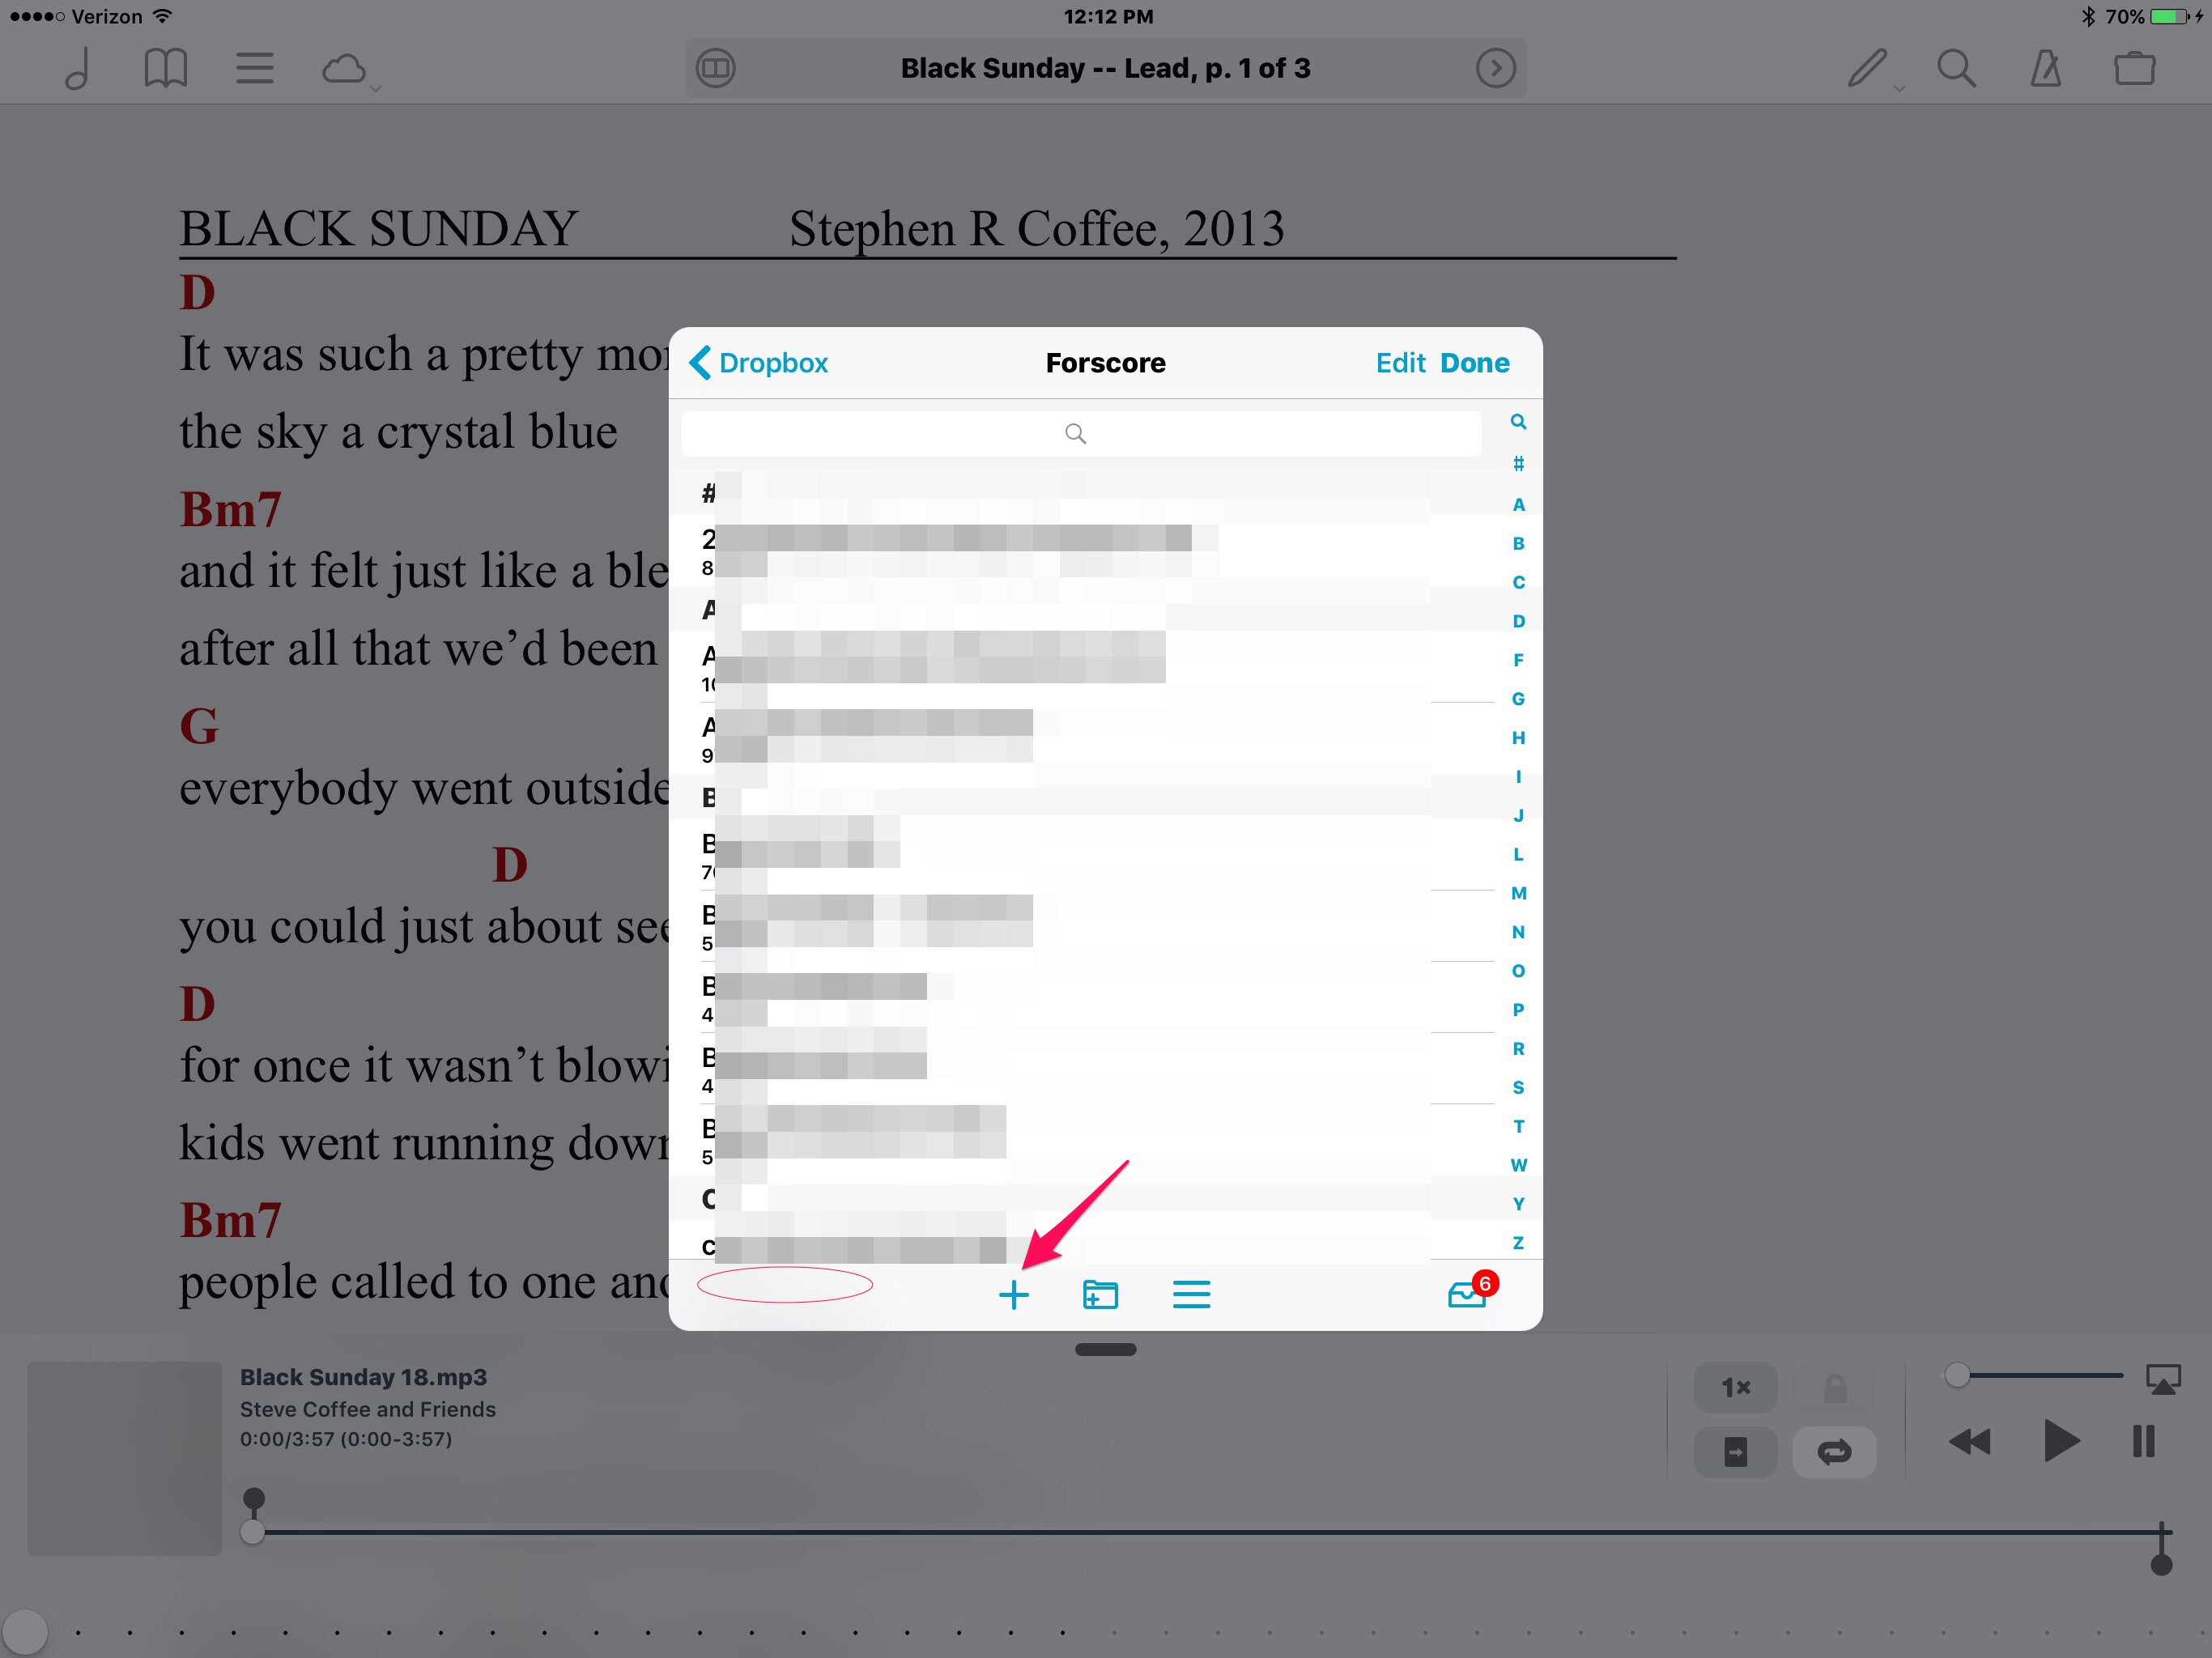
Task: Tap the plus icon in the popup toolbar
Action: tap(1013, 1295)
